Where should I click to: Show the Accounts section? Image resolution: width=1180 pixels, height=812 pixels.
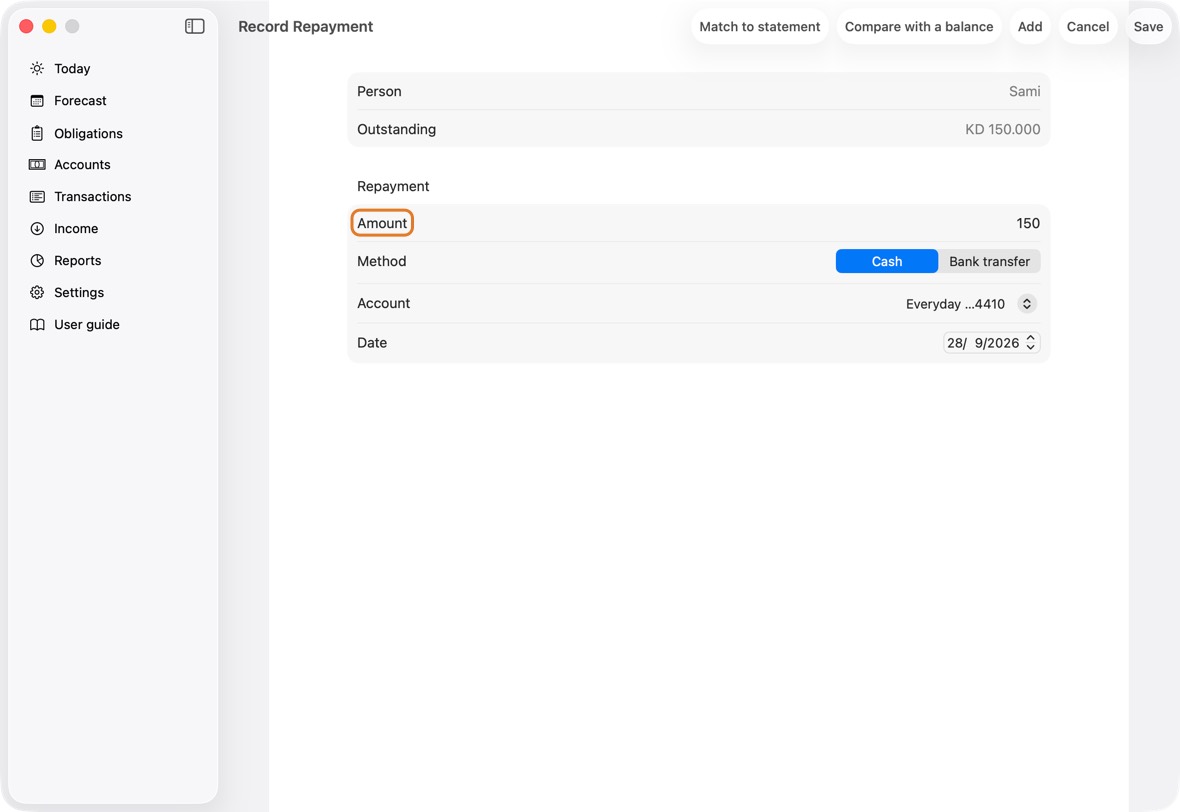coord(82,165)
